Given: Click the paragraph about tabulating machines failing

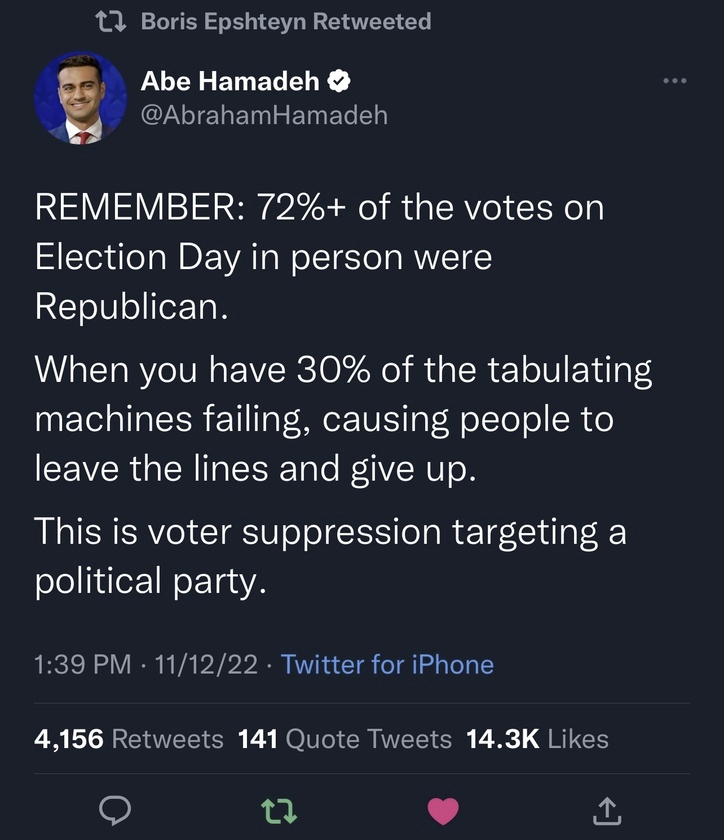Looking at the screenshot, I should 343,418.
